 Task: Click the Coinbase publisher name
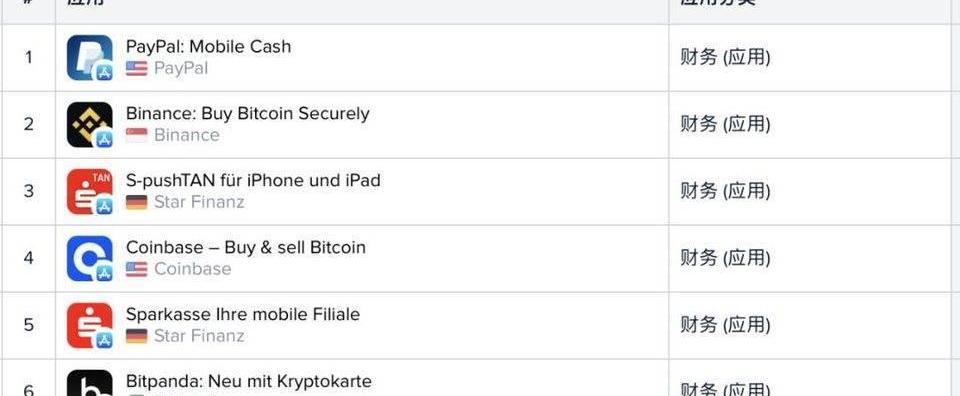[x=193, y=269]
